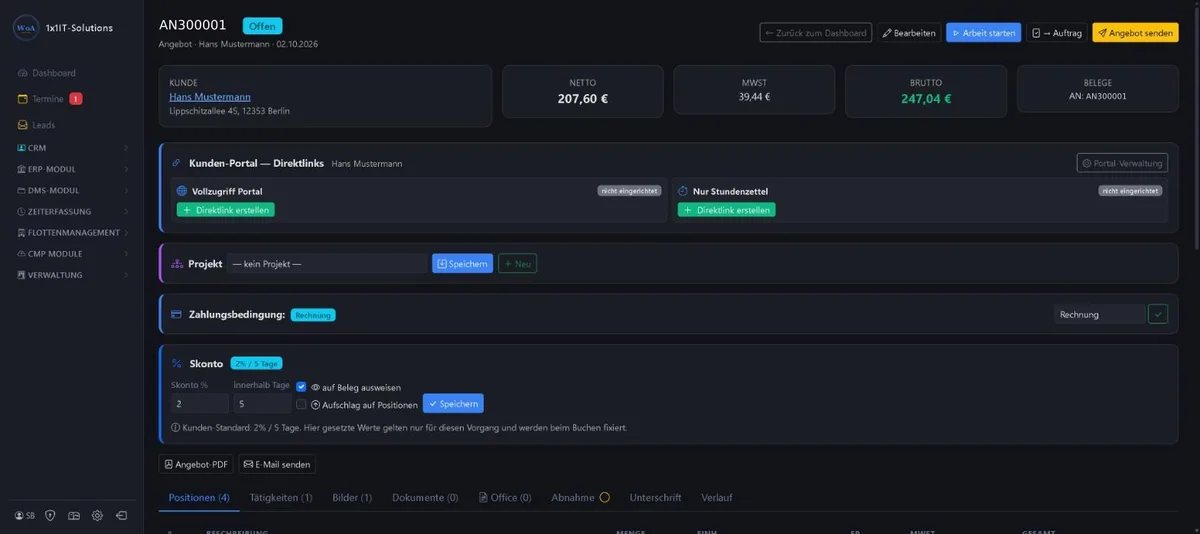Open Termine calendar in the sidebar
Screen dimensions: 1200x534
point(40,99)
